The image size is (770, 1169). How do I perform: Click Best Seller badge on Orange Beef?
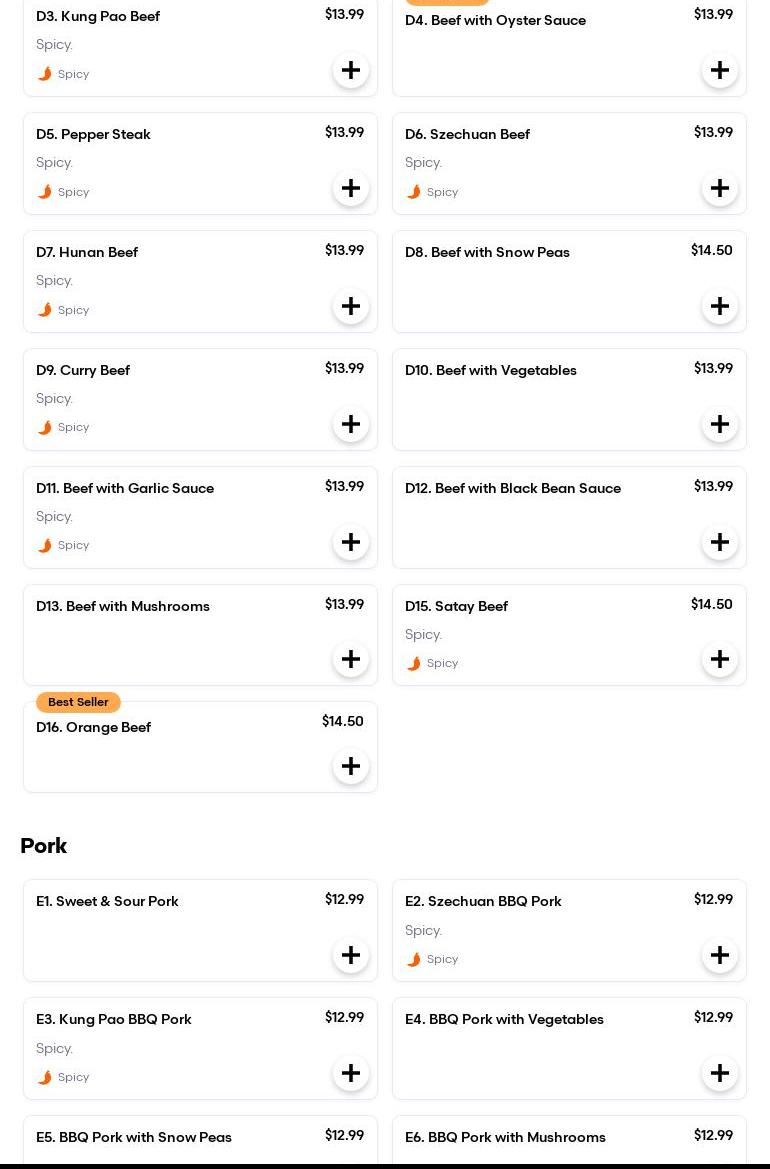pos(78,702)
